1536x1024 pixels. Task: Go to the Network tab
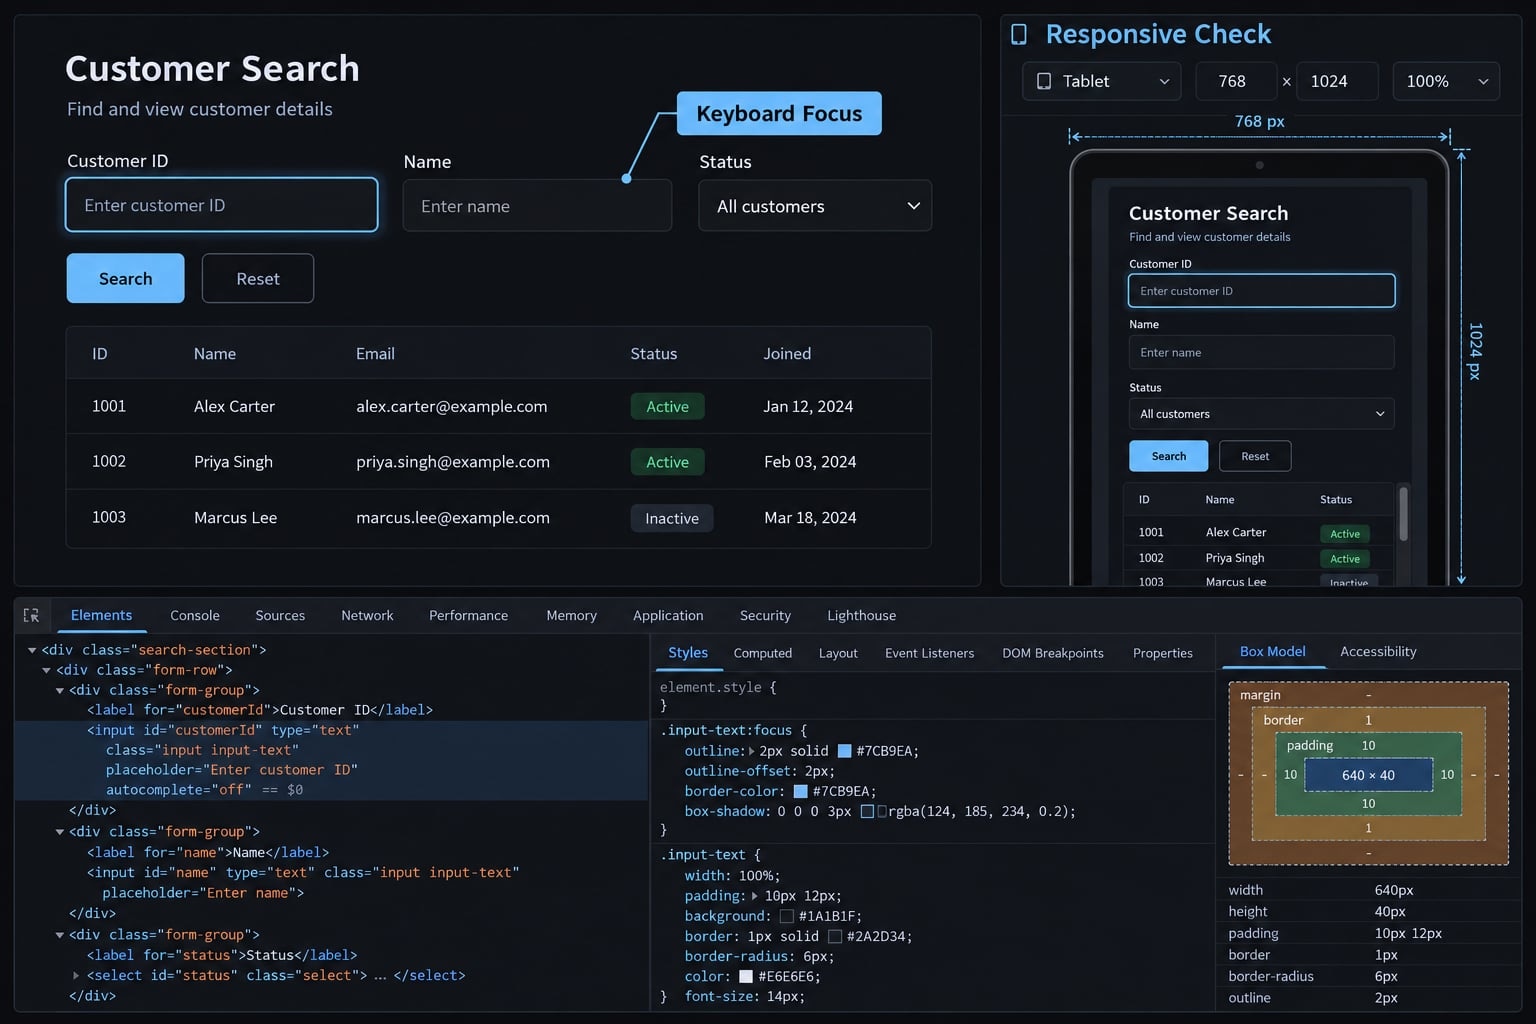pos(367,616)
